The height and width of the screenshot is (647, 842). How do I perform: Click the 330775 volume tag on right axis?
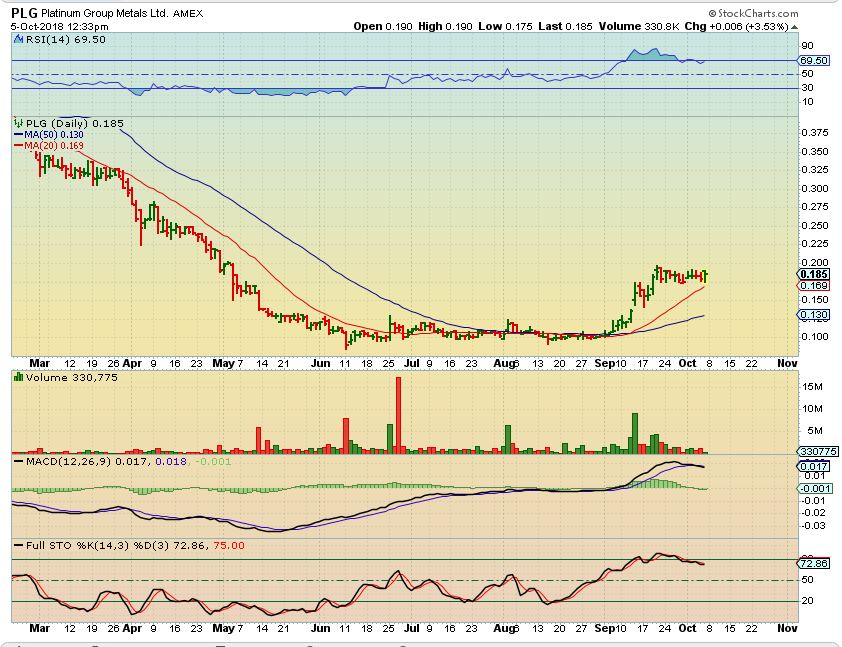[x=817, y=452]
